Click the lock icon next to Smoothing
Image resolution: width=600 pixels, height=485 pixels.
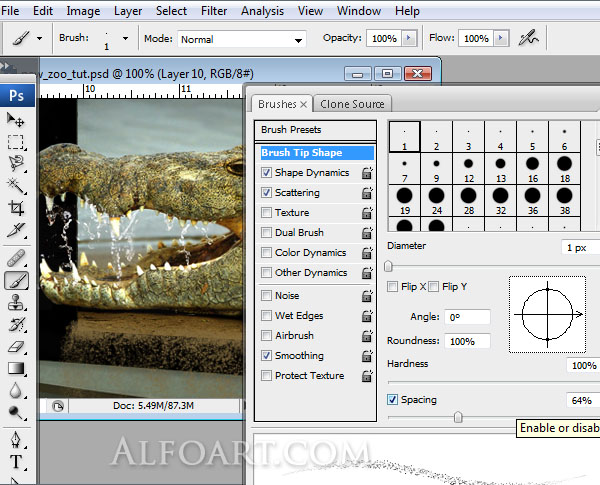pos(367,356)
